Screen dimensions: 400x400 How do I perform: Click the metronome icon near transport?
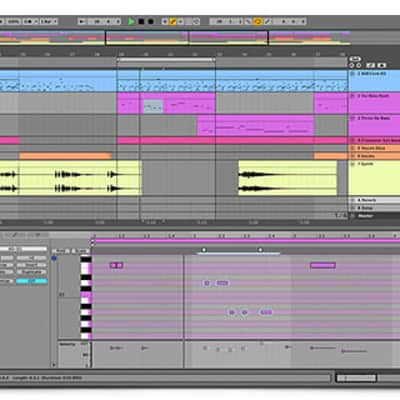[197, 22]
